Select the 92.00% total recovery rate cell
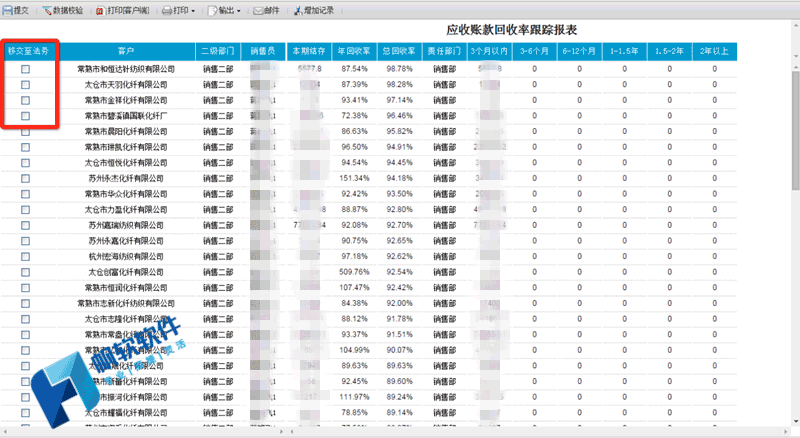This screenshot has width=800, height=438. click(x=399, y=303)
